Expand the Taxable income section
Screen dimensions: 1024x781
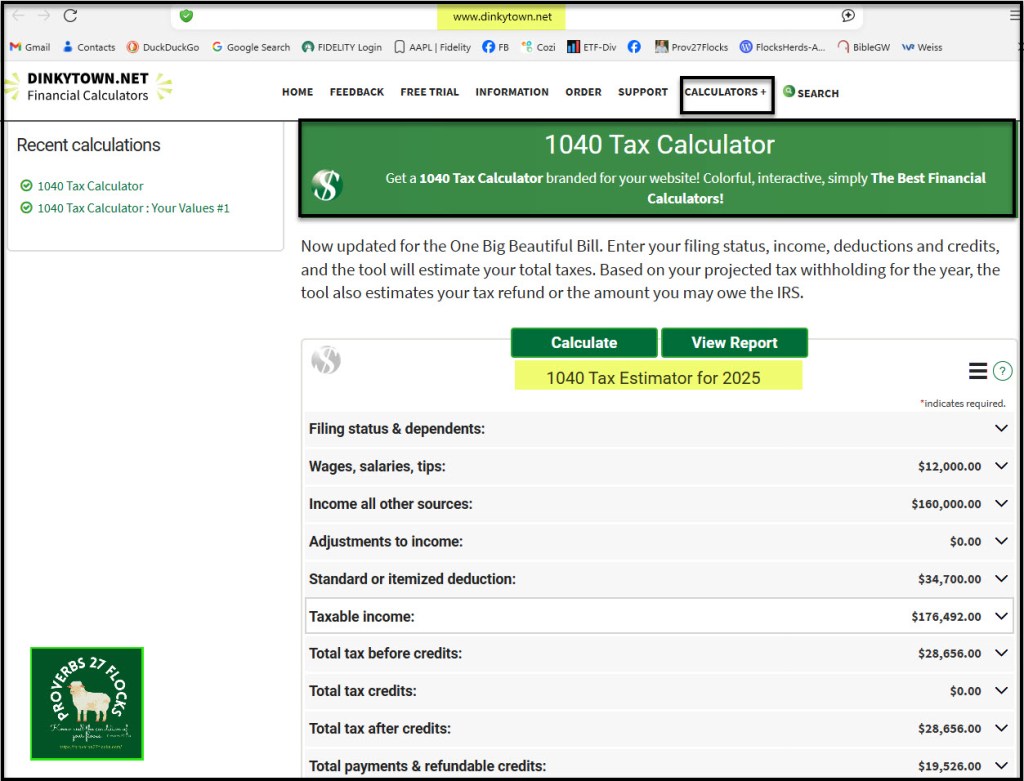click(x=1002, y=616)
